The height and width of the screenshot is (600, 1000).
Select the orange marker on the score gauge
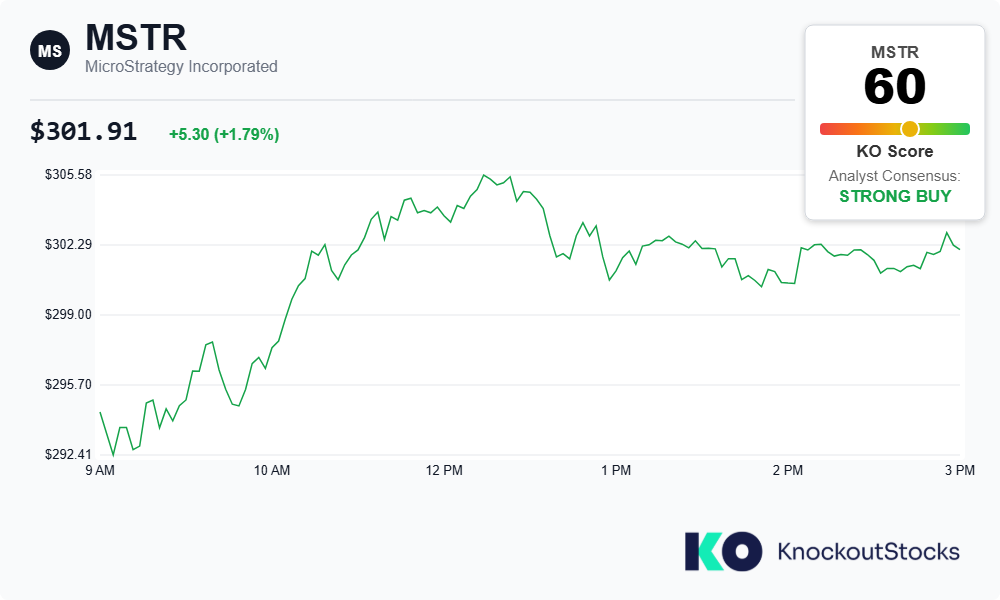[909, 129]
